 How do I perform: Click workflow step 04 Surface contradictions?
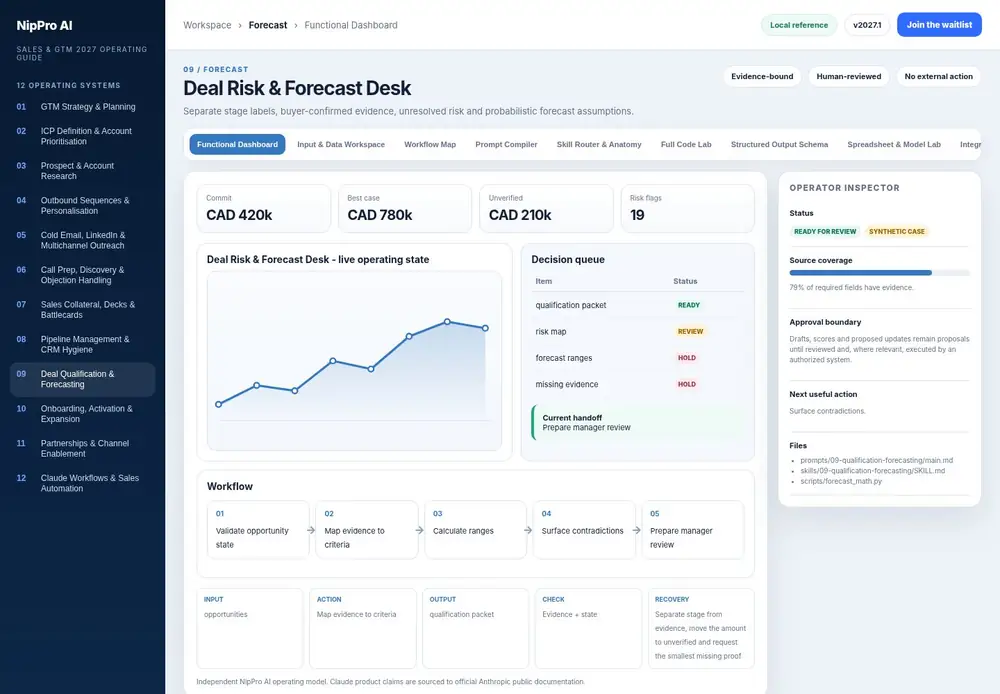584,530
